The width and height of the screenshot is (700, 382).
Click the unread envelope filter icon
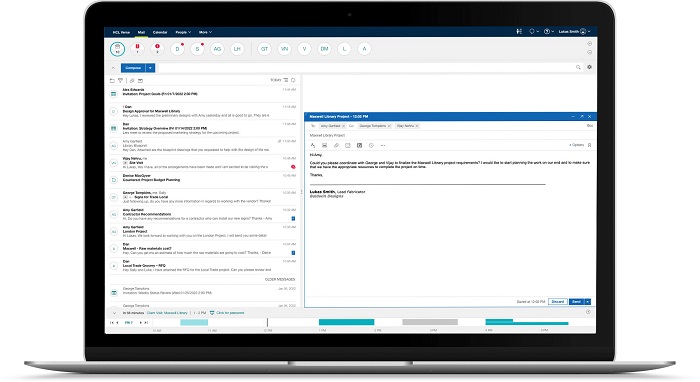pos(140,81)
